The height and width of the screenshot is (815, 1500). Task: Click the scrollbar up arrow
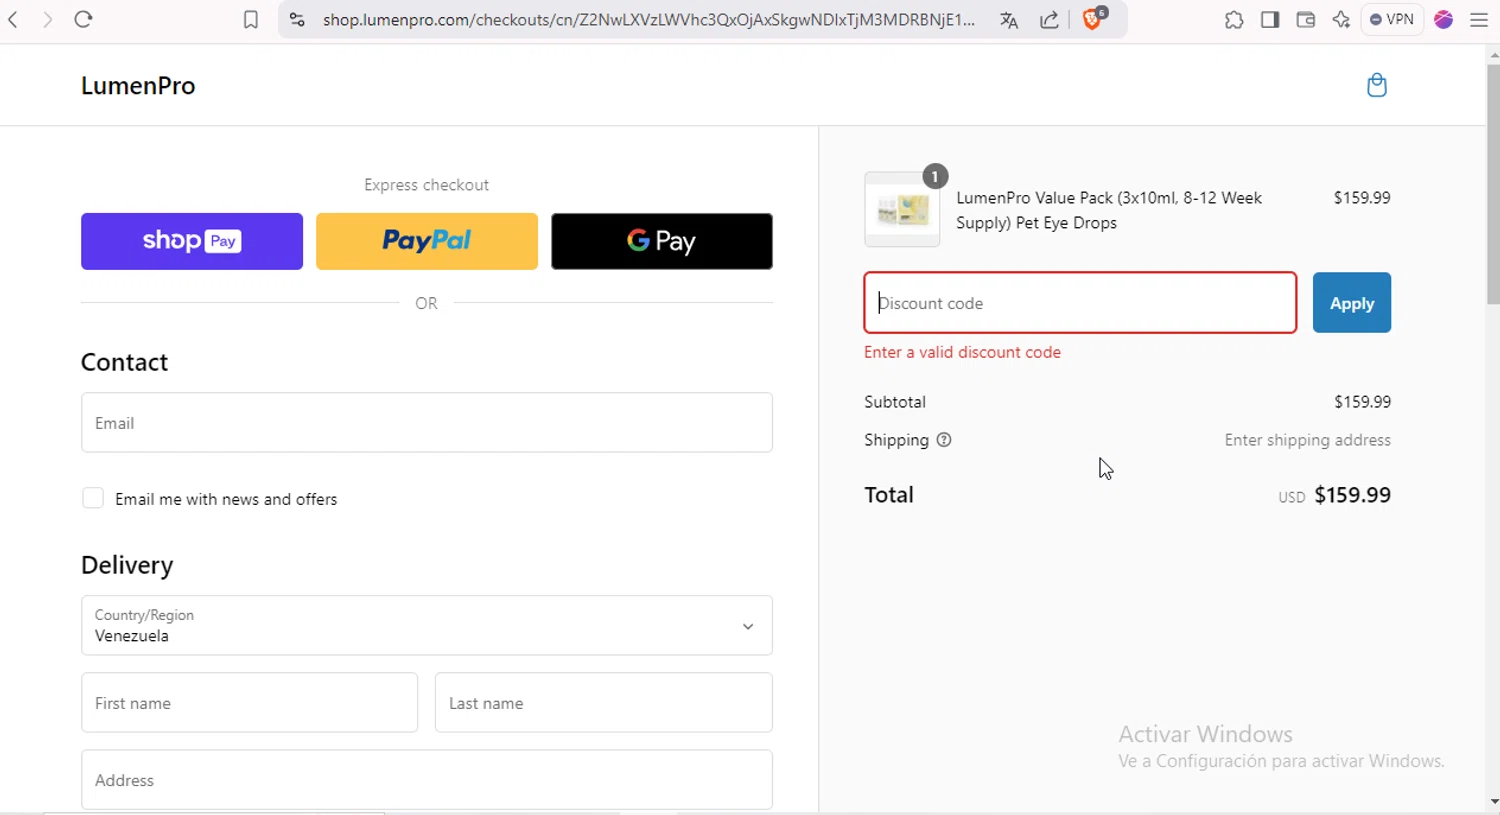coord(1493,54)
